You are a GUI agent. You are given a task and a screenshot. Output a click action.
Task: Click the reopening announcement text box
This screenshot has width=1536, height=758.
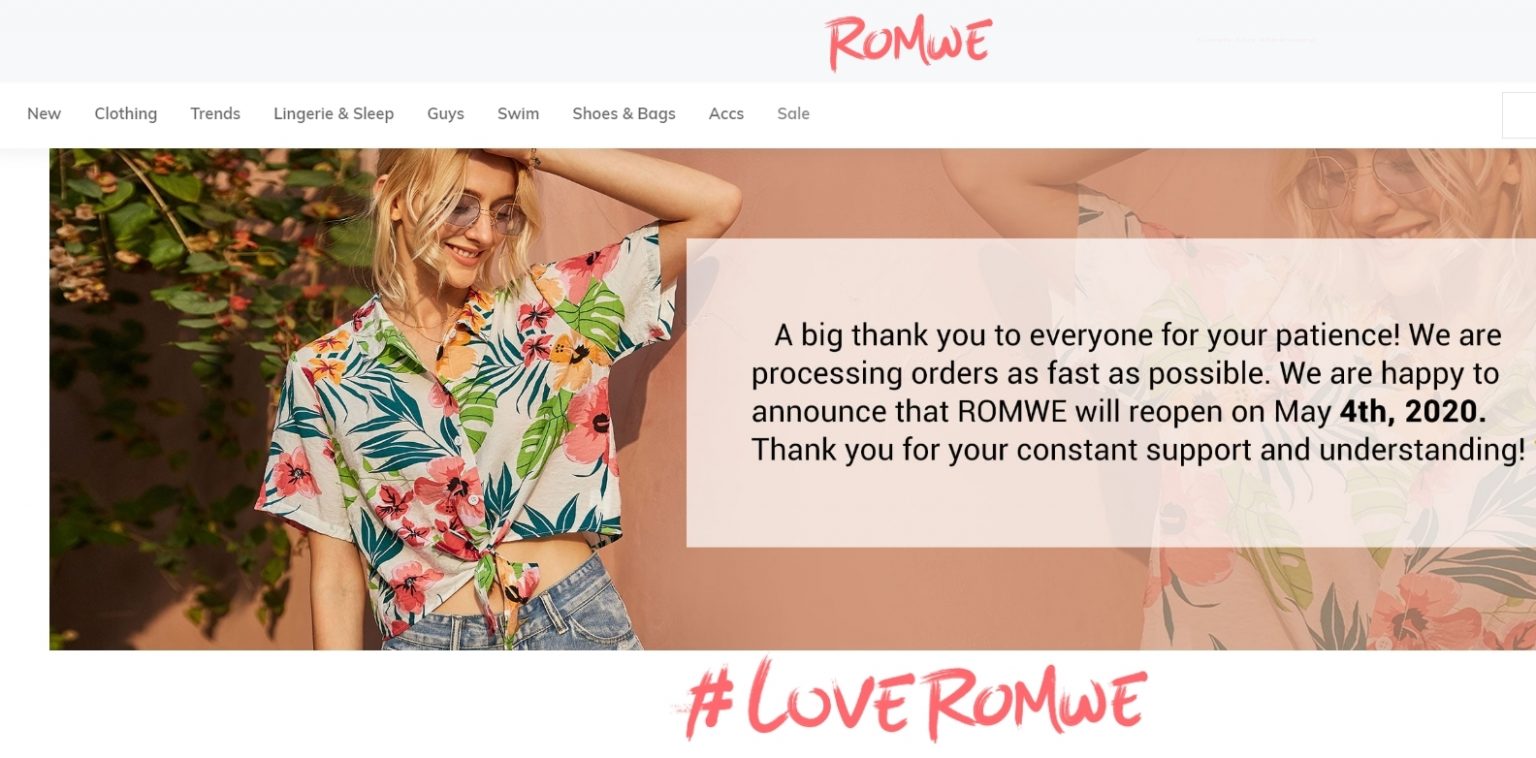coord(1111,392)
